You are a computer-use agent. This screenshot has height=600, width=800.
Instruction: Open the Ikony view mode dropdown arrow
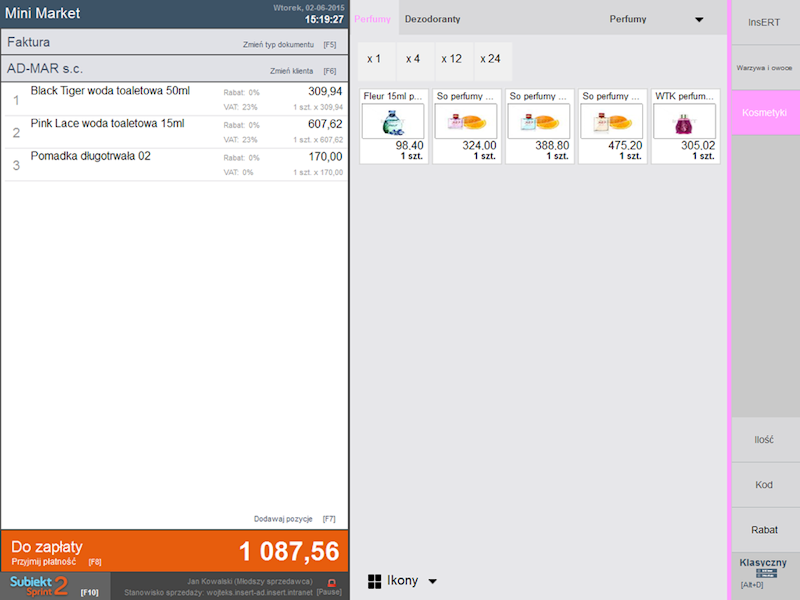[x=433, y=581]
